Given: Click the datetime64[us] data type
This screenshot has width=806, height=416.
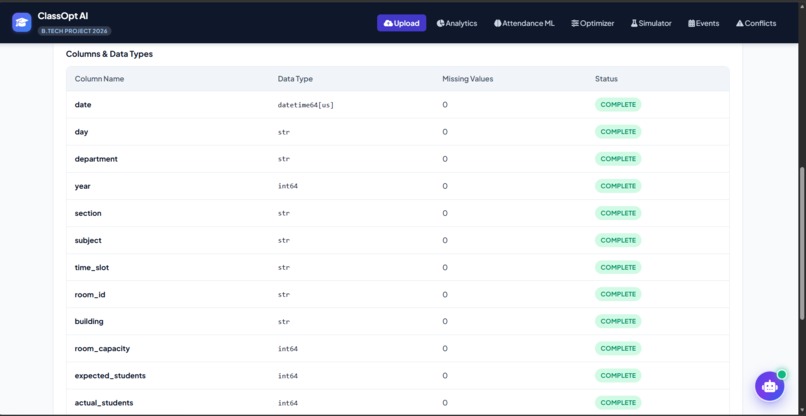Looking at the screenshot, I should click(306, 105).
